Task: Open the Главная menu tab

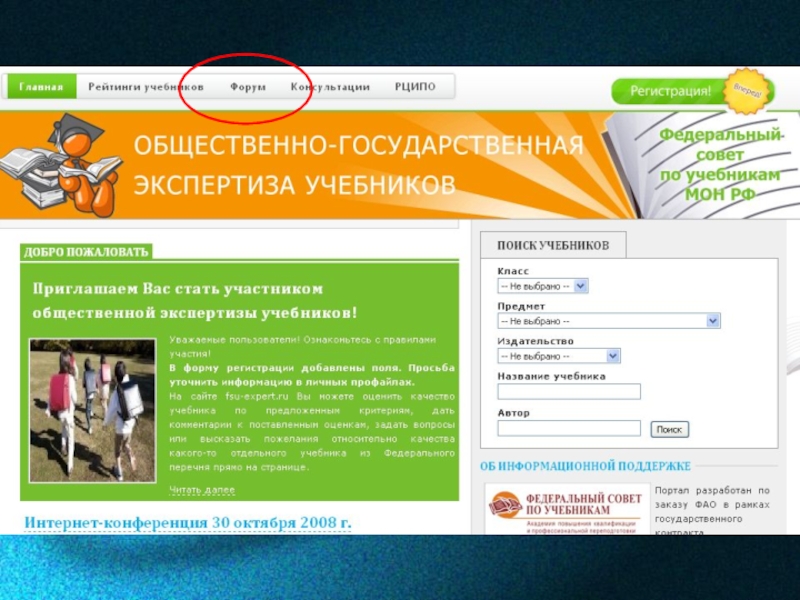Action: [41, 87]
